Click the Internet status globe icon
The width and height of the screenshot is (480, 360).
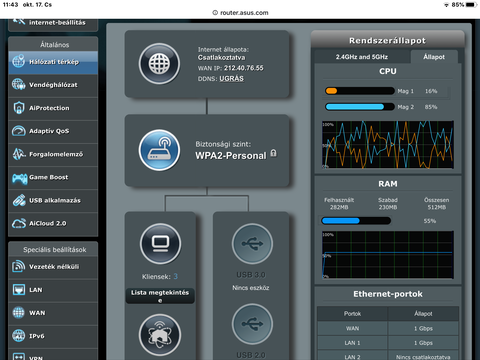tap(159, 64)
